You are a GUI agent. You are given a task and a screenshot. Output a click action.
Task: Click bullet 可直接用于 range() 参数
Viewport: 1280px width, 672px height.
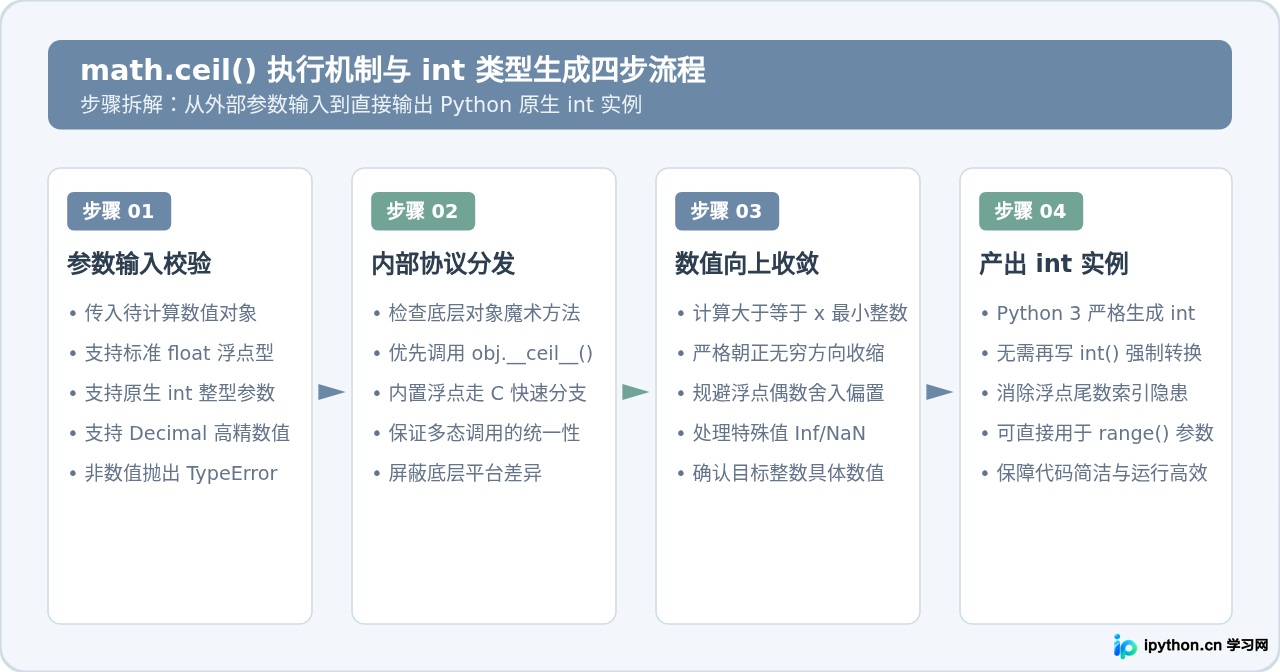(x=1096, y=433)
